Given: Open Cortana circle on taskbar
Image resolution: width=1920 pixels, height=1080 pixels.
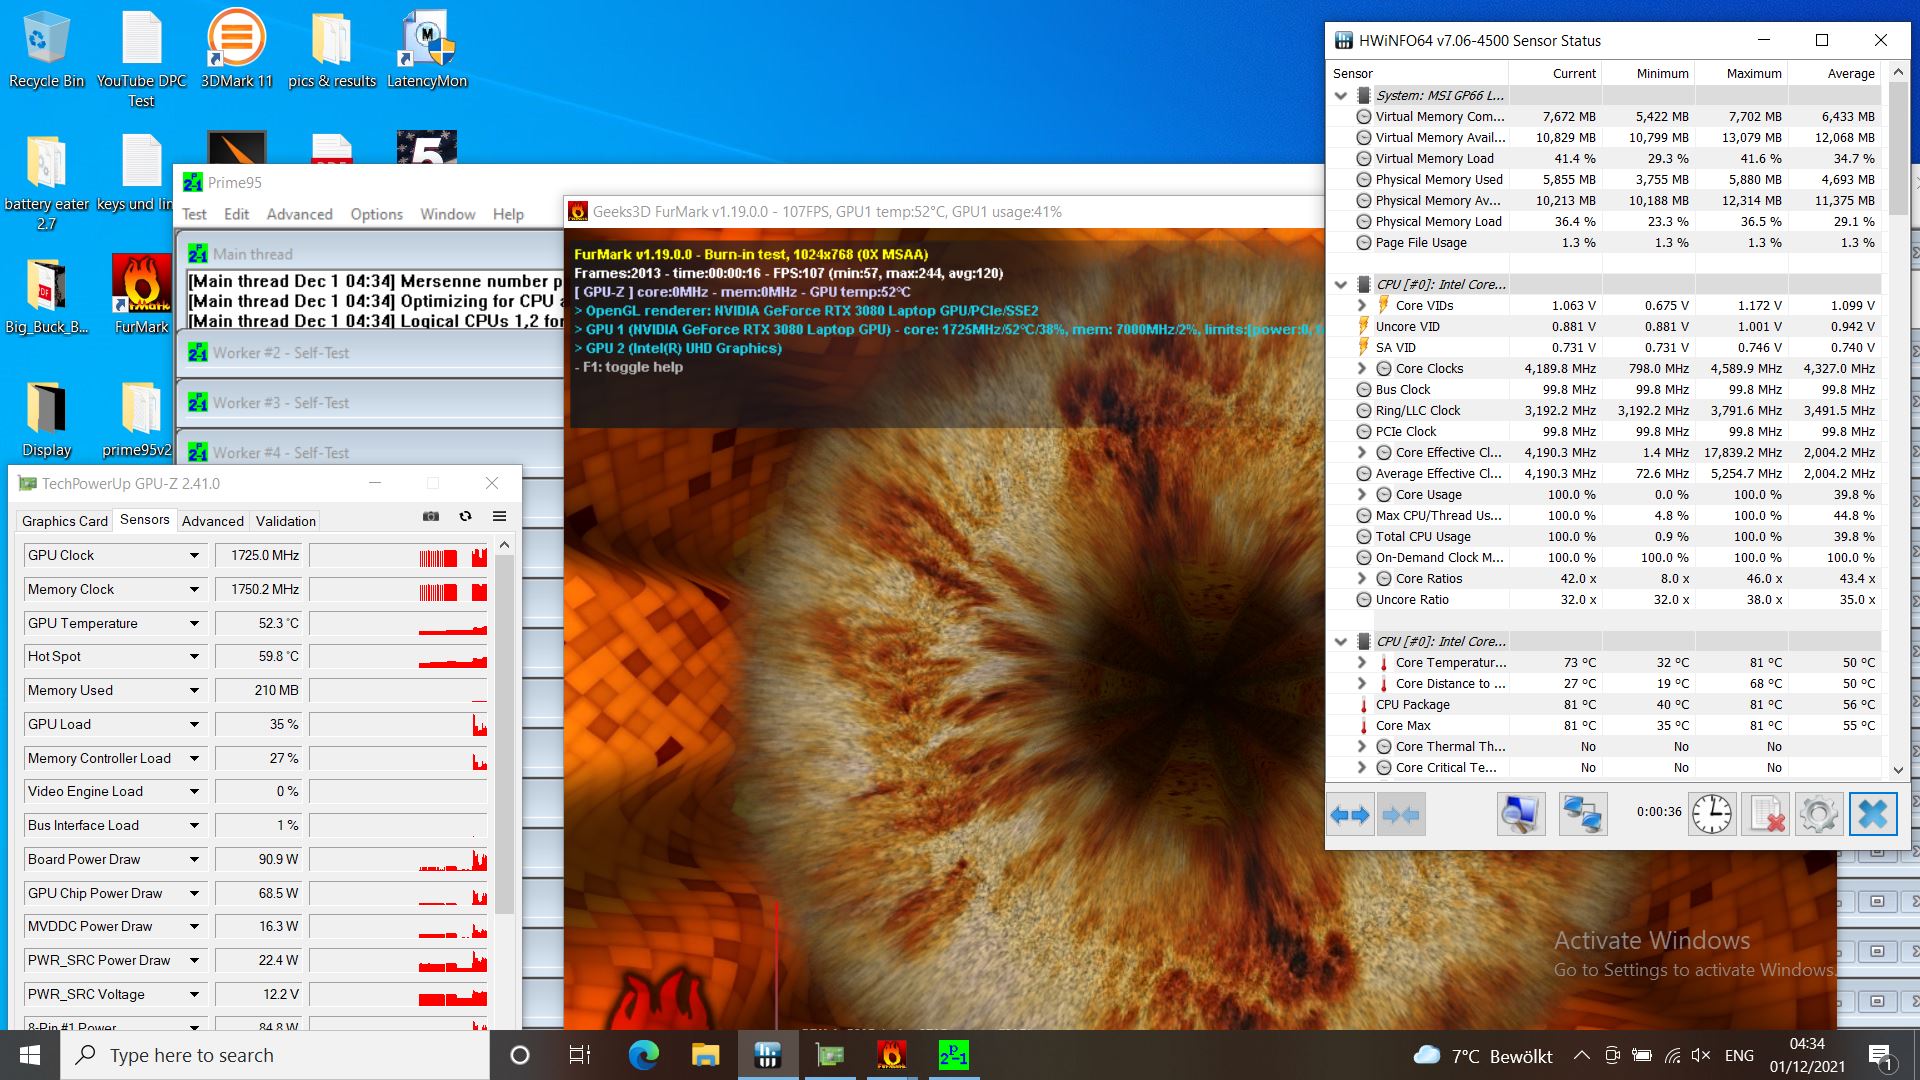Looking at the screenshot, I should tap(519, 1055).
